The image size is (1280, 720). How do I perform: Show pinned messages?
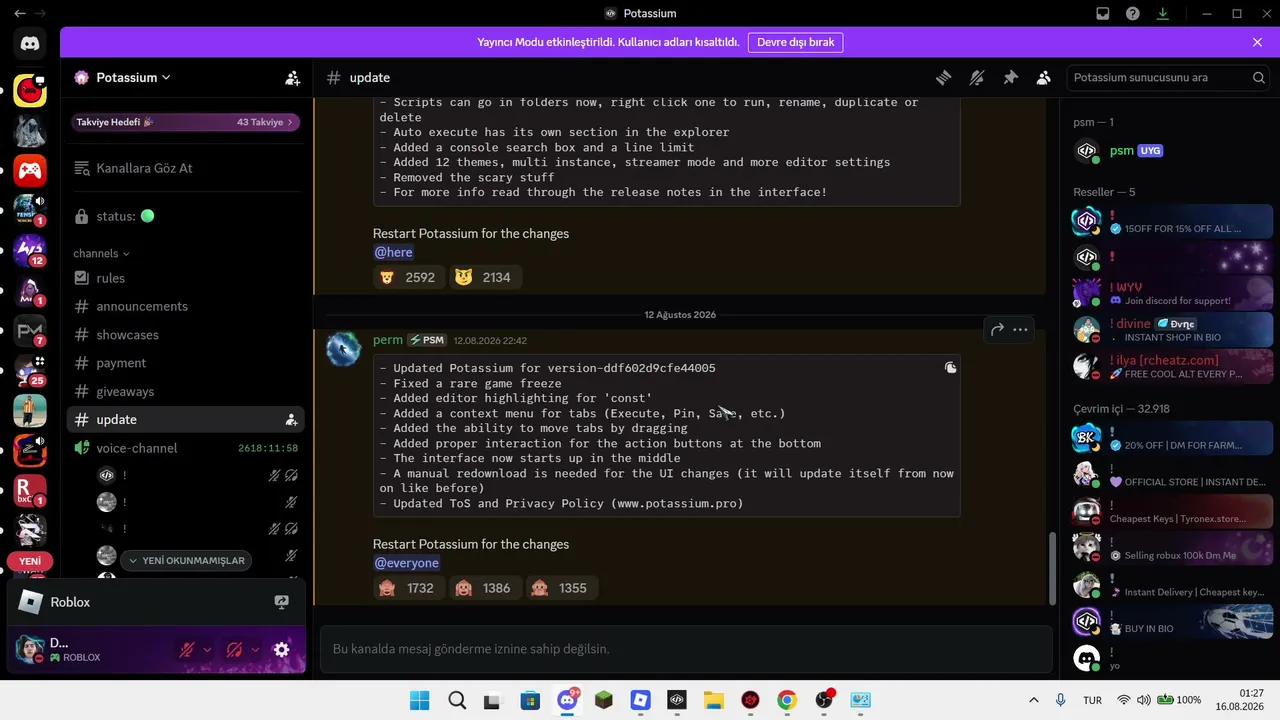[1010, 78]
